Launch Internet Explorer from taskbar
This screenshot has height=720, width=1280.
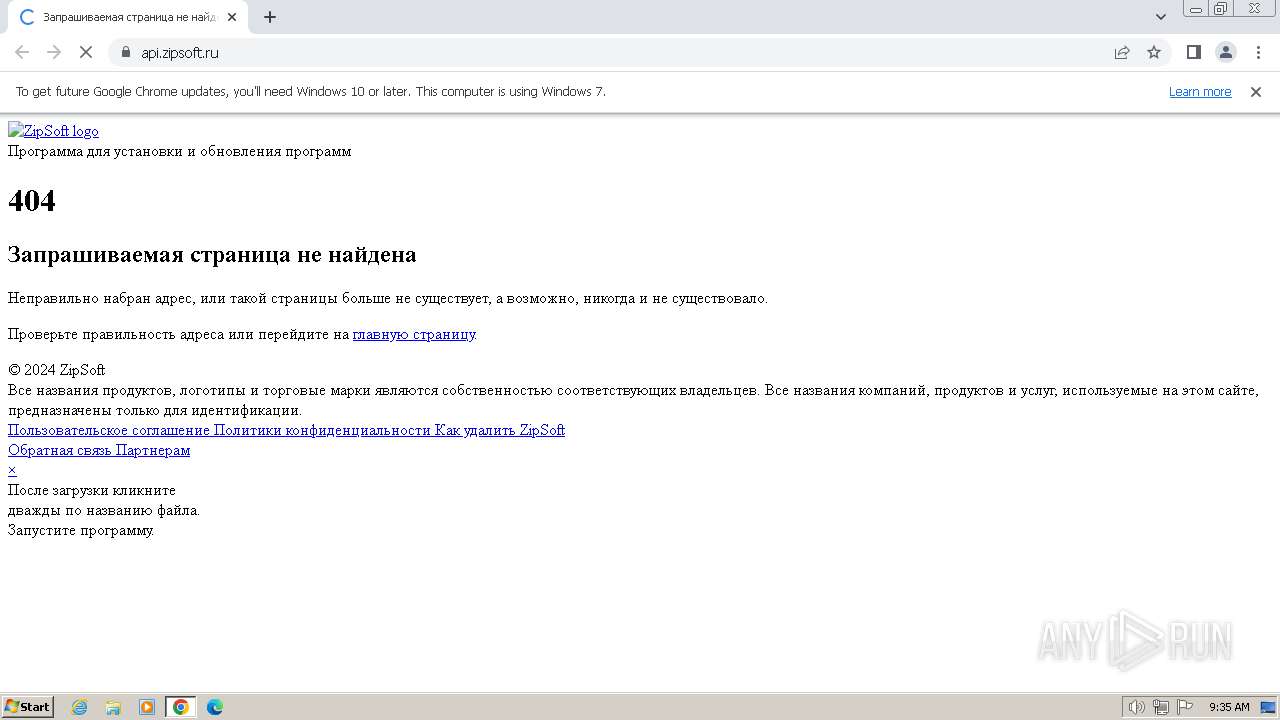click(80, 707)
